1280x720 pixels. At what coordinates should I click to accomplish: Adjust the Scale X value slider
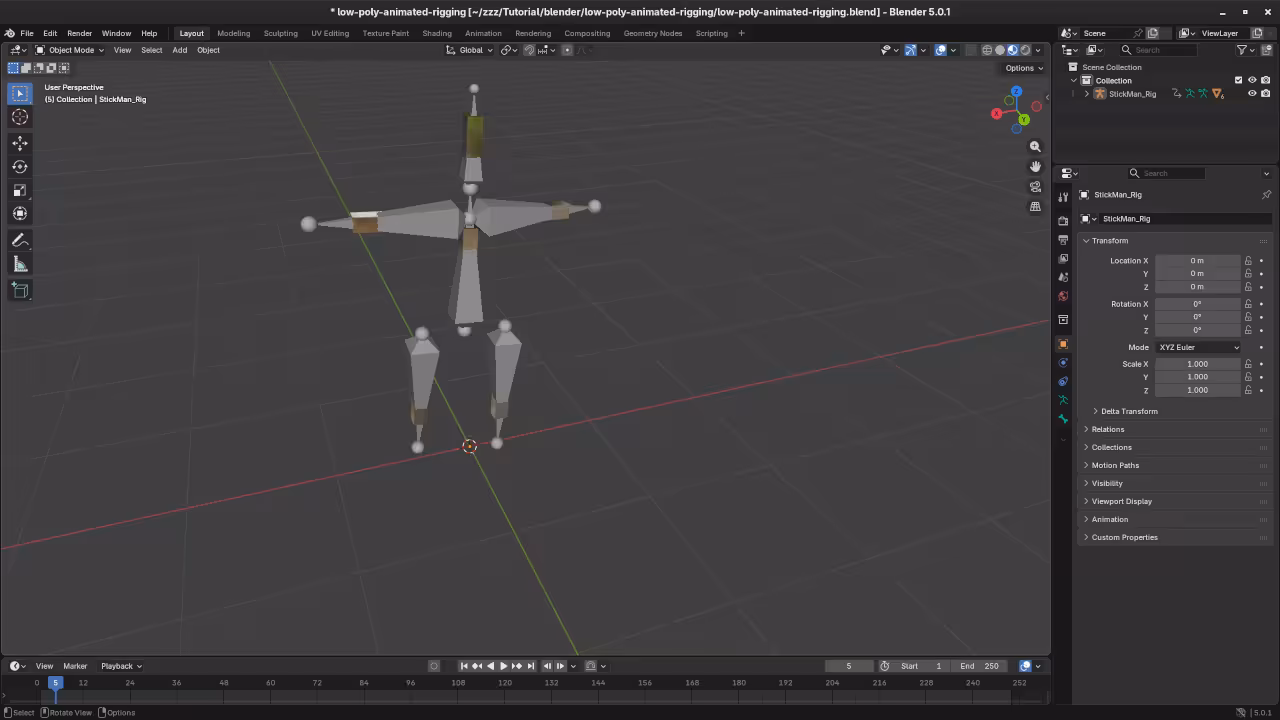pos(1197,364)
